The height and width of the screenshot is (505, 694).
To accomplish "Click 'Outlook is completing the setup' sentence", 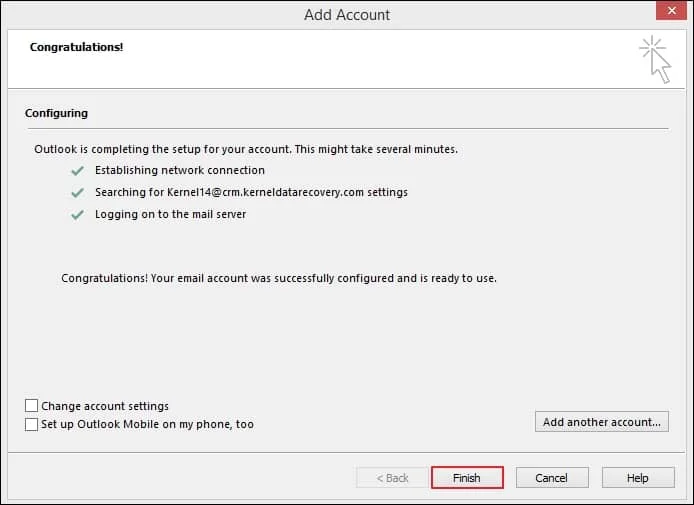I will point(246,149).
